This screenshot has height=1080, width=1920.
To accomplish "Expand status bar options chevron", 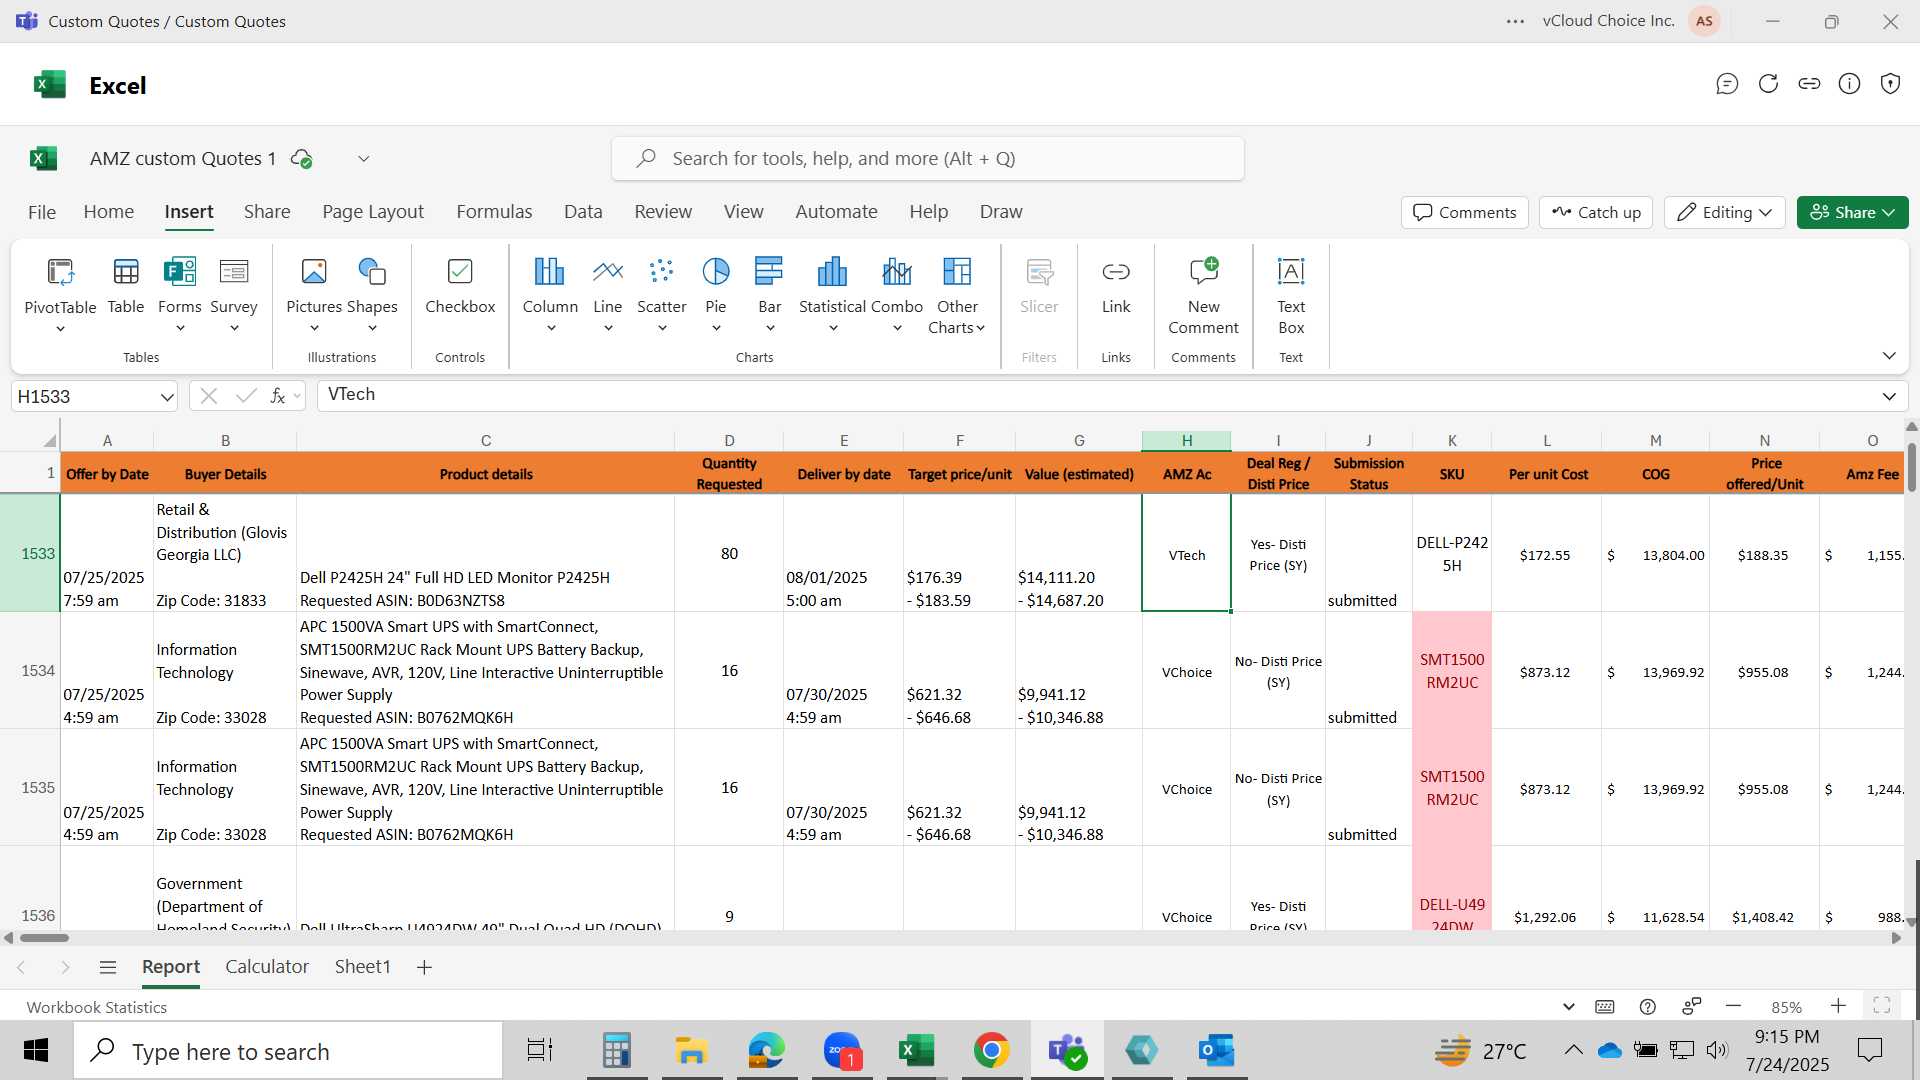I will point(1568,1007).
